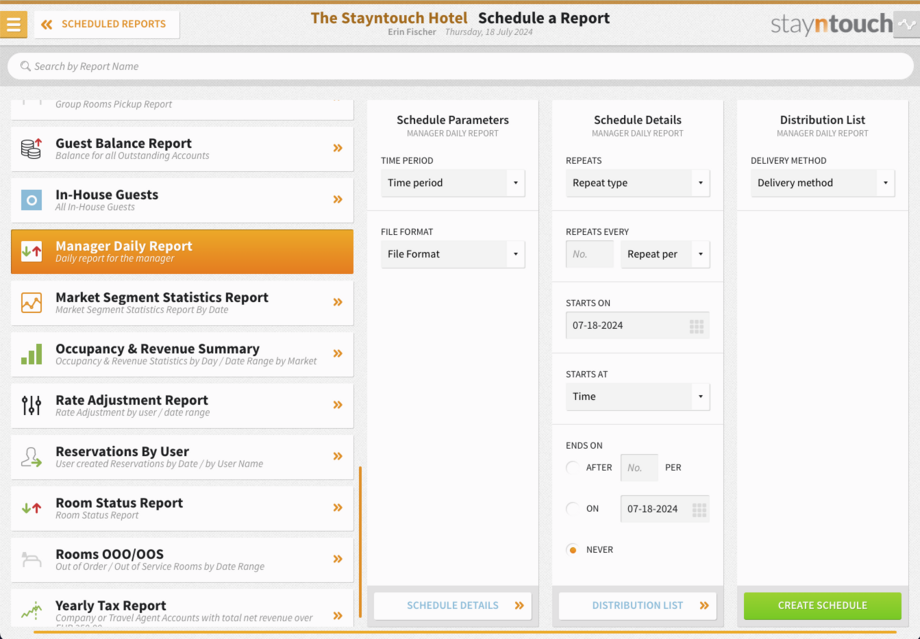Screen dimensions: 920x639
Task: Click Yearly Tax Report chevron arrow
Action: (x=338, y=616)
